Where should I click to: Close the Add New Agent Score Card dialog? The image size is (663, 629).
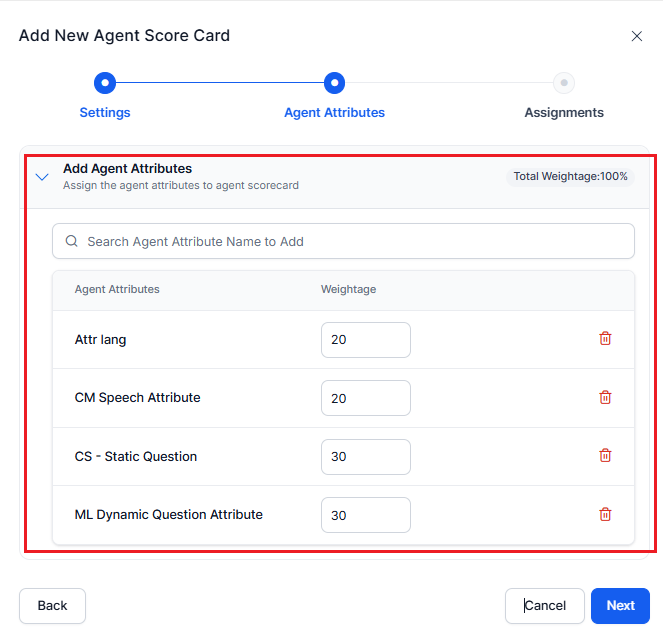pyautogui.click(x=637, y=36)
